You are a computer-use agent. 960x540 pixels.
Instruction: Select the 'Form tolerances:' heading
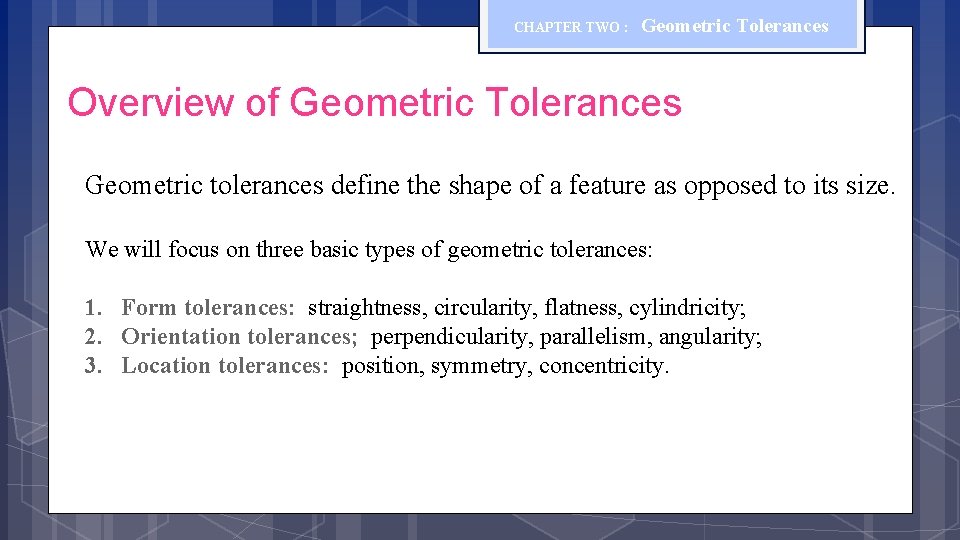pos(208,307)
